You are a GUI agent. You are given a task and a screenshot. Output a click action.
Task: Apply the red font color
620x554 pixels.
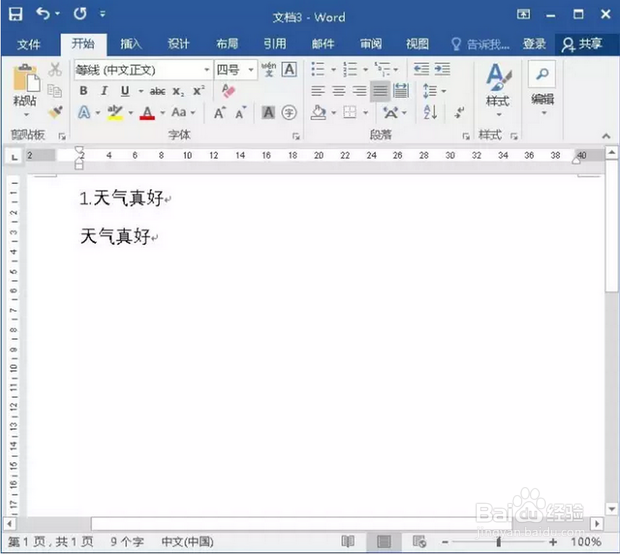[147, 113]
